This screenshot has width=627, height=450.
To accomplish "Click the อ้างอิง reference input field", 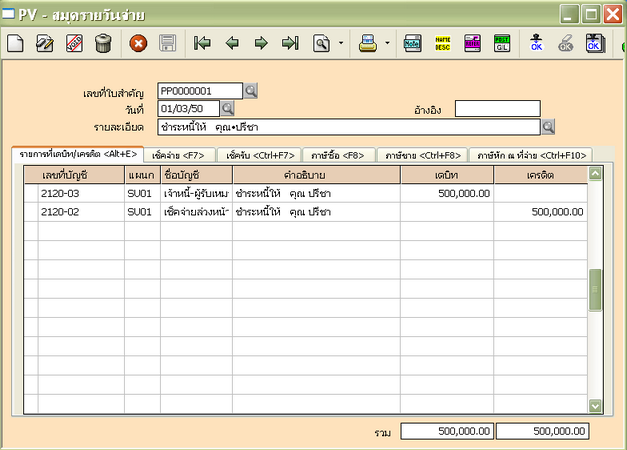I will point(497,108).
